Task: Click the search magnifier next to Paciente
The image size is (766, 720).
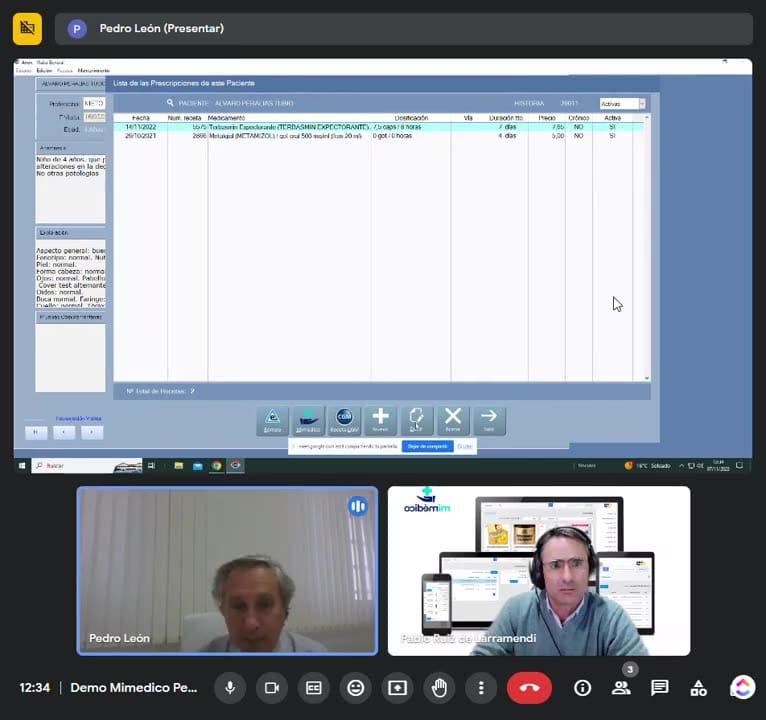Action: click(170, 103)
